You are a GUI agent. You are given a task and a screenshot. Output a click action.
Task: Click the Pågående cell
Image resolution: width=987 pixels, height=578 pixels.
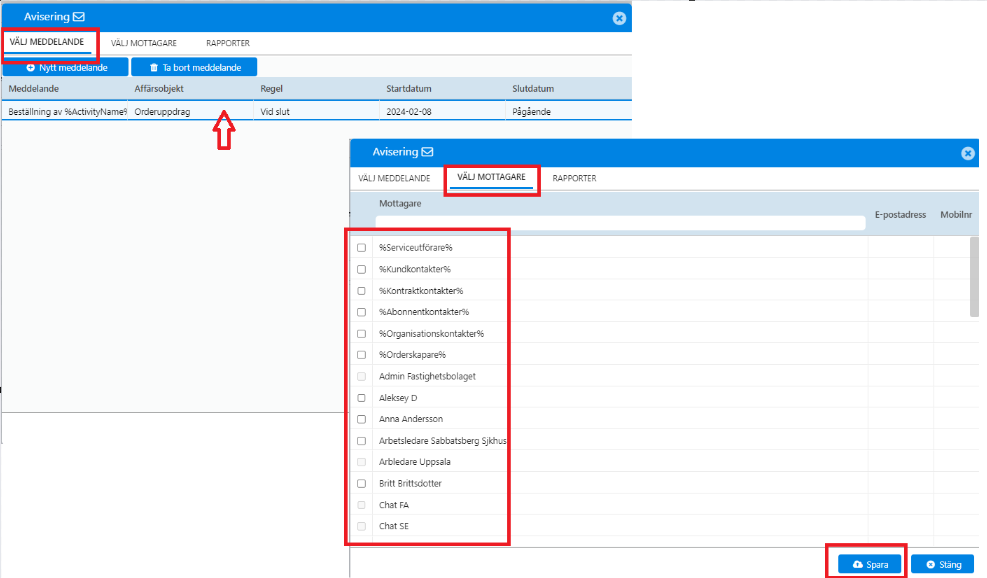point(568,111)
